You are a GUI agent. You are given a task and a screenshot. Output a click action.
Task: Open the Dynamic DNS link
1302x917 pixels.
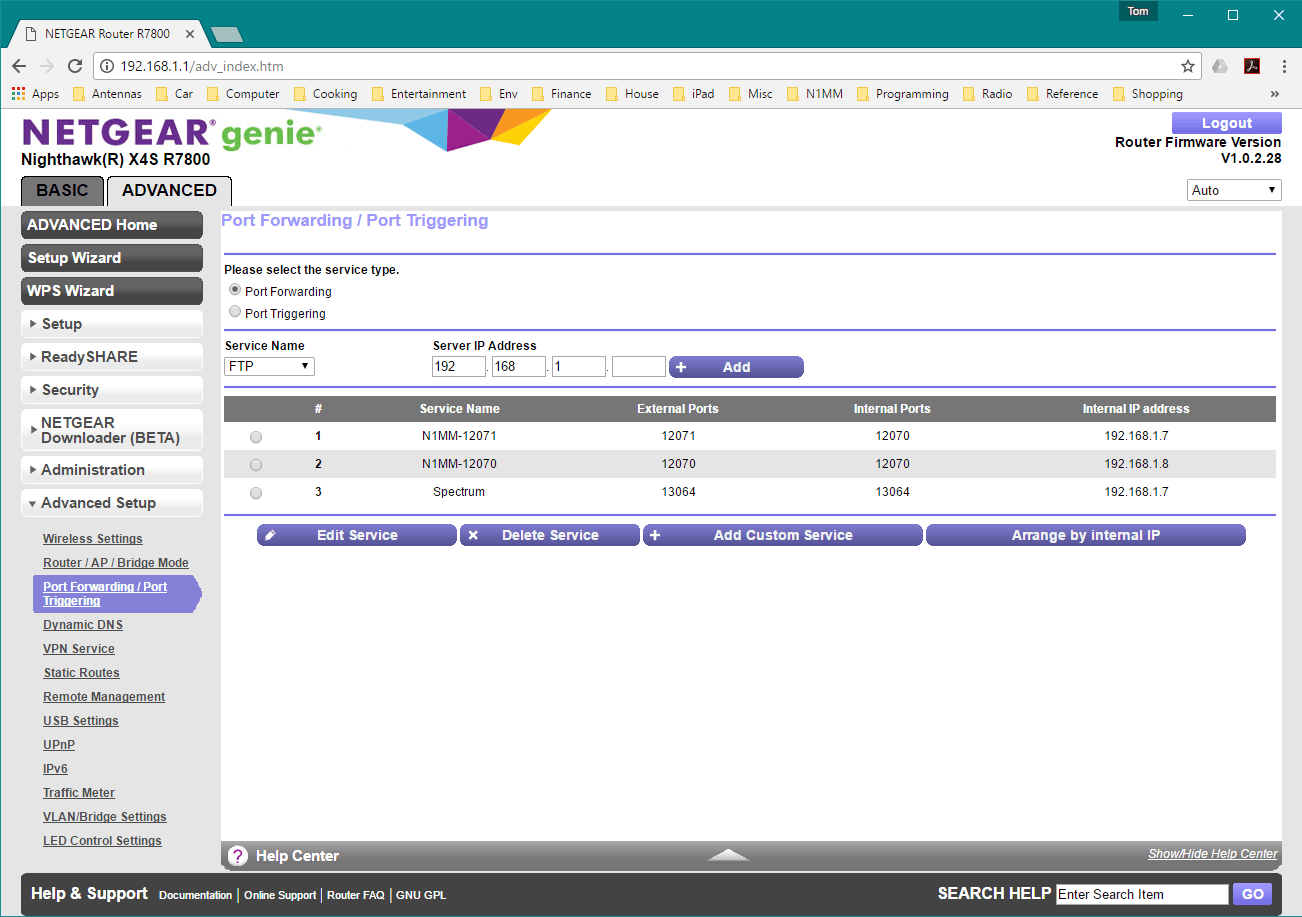click(83, 625)
